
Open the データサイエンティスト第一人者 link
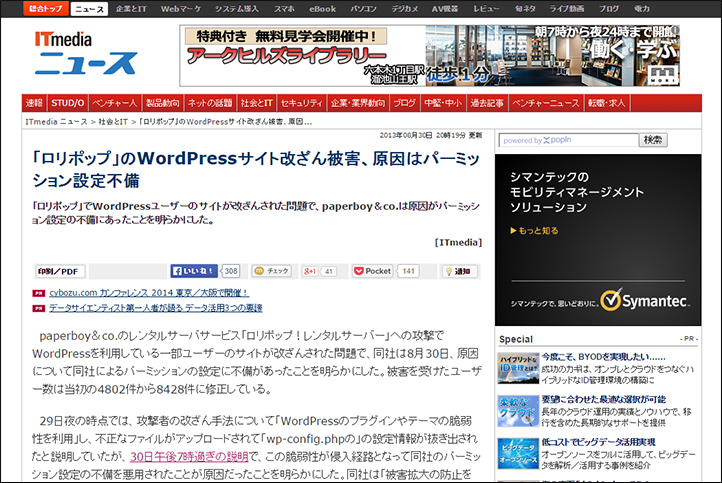pos(156,308)
